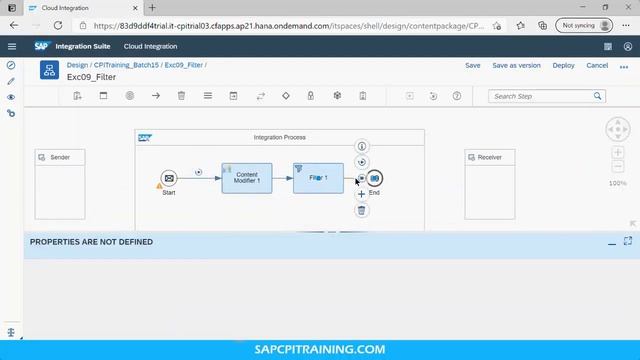Open the Not syncing profile button
Viewport: 640px width, 360px height.
[x=584, y=25]
